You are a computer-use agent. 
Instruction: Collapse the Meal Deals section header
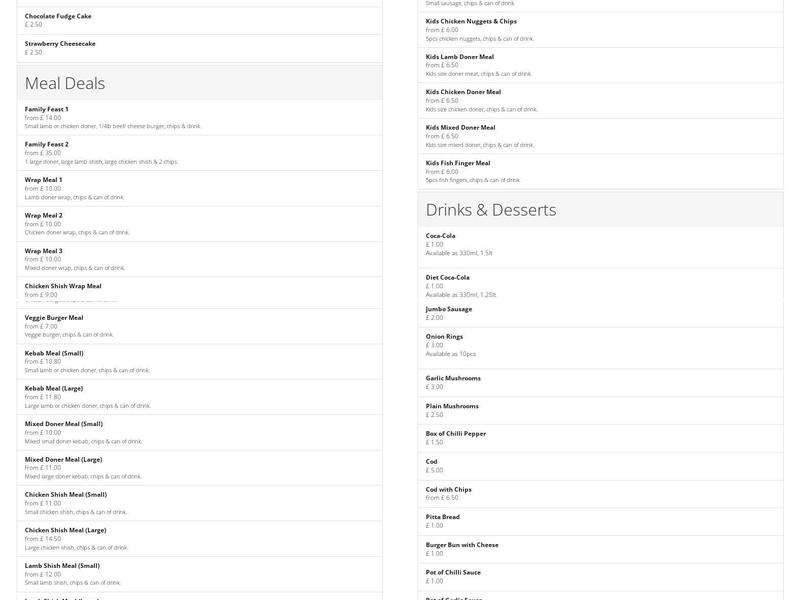[x=199, y=83]
